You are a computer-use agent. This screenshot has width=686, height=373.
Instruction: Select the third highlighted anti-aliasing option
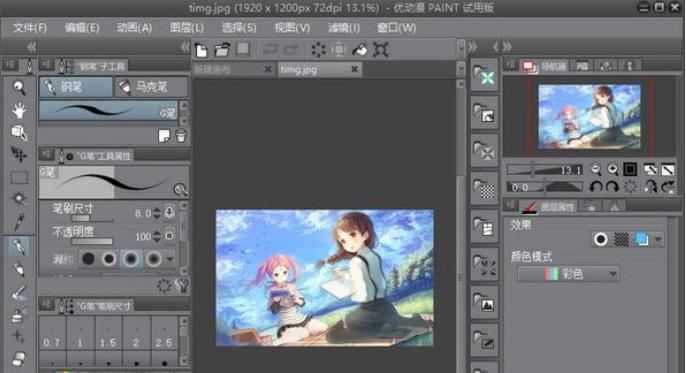coord(130,259)
